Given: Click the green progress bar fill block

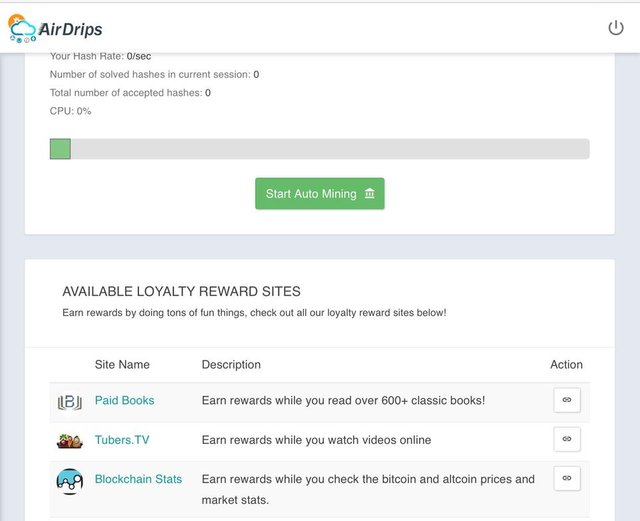Looking at the screenshot, I should click(x=60, y=149).
